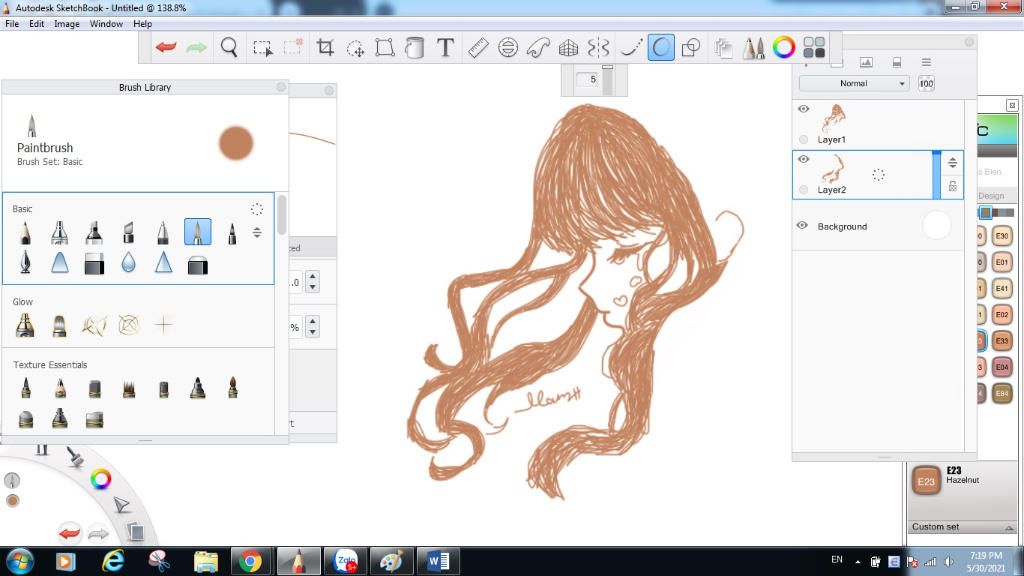1024x576 pixels.
Task: Open Google Chrome from the taskbar
Action: 249,561
